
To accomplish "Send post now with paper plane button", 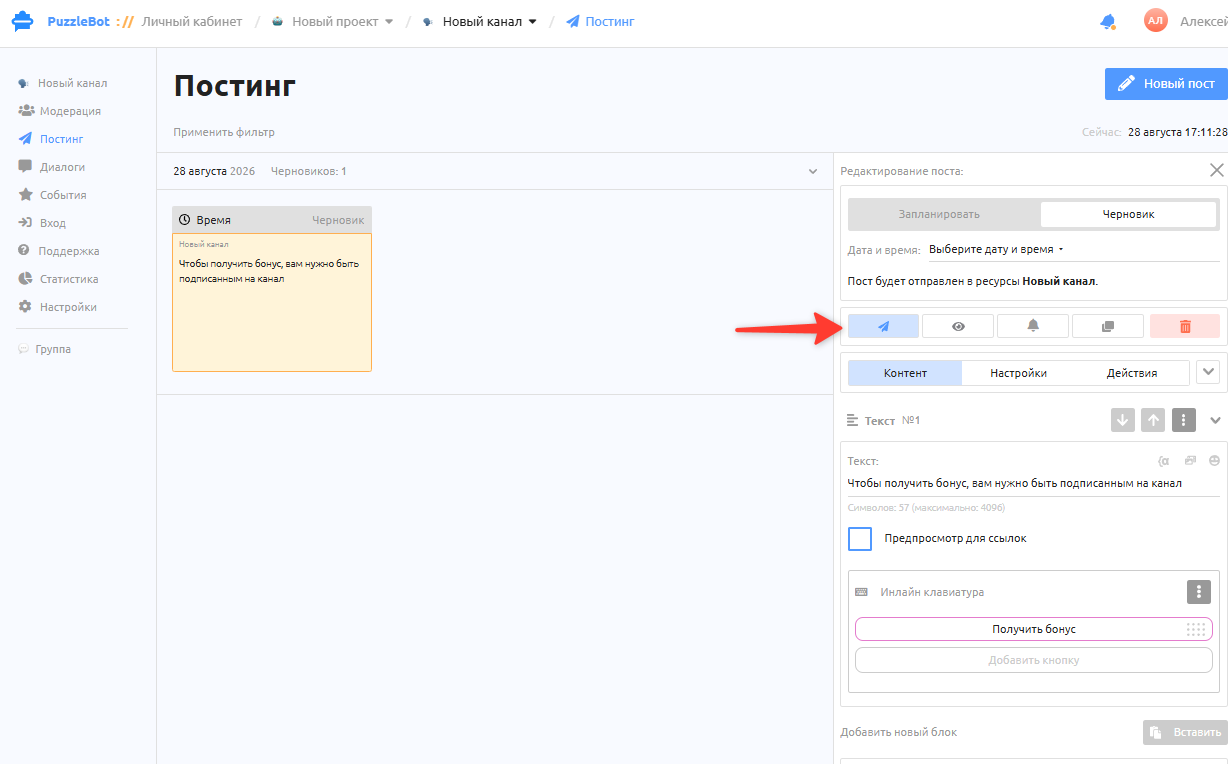I will 883,326.
